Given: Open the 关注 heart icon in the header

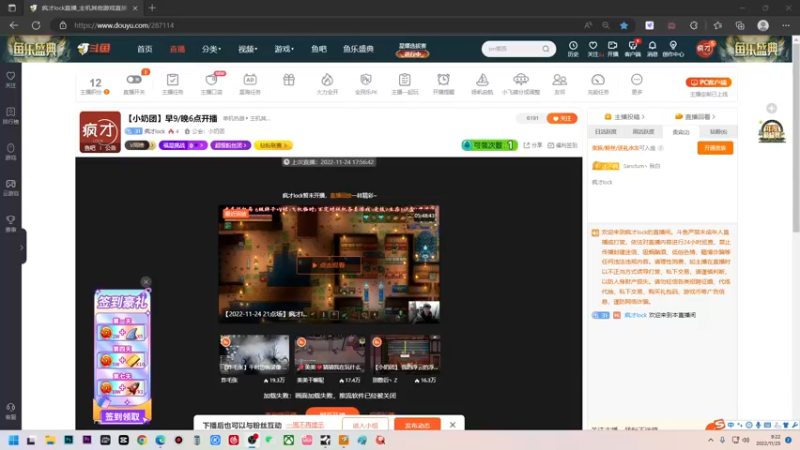Looking at the screenshot, I should click(x=593, y=48).
